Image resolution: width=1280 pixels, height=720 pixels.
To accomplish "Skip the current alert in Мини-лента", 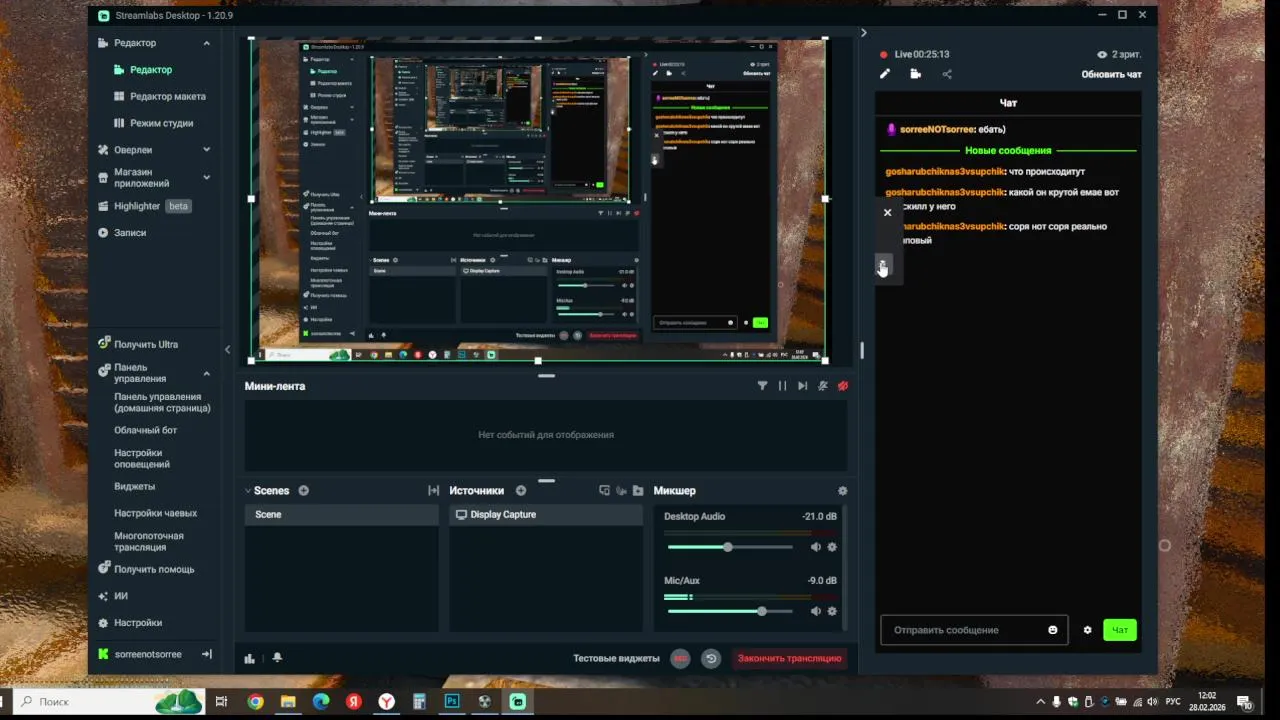I will 802,386.
